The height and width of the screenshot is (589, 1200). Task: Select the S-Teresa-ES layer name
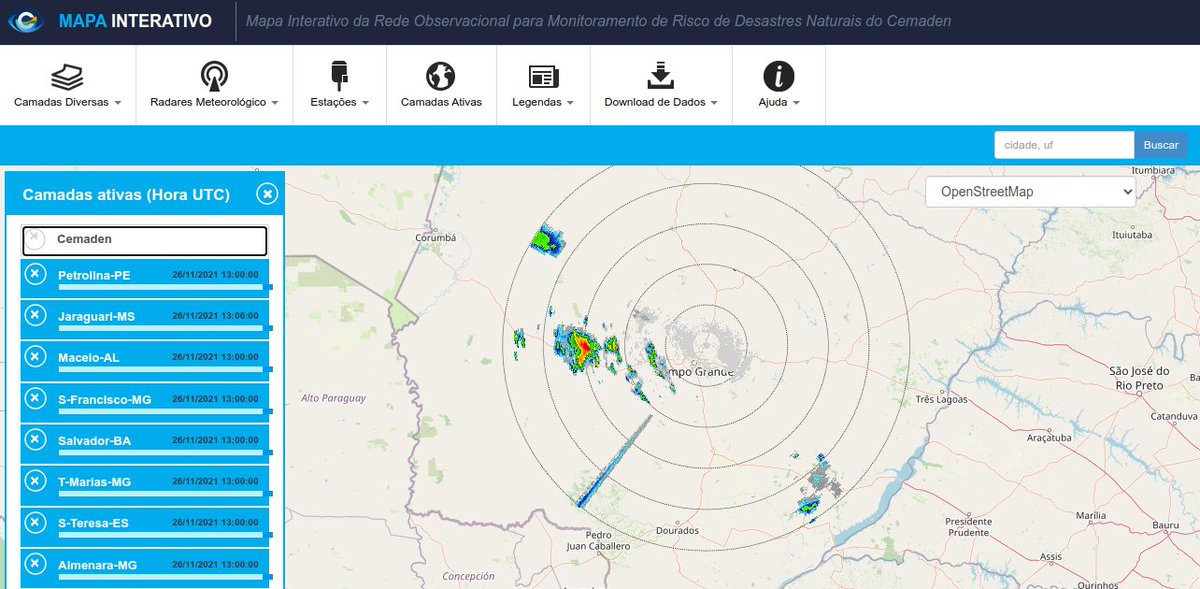93,524
